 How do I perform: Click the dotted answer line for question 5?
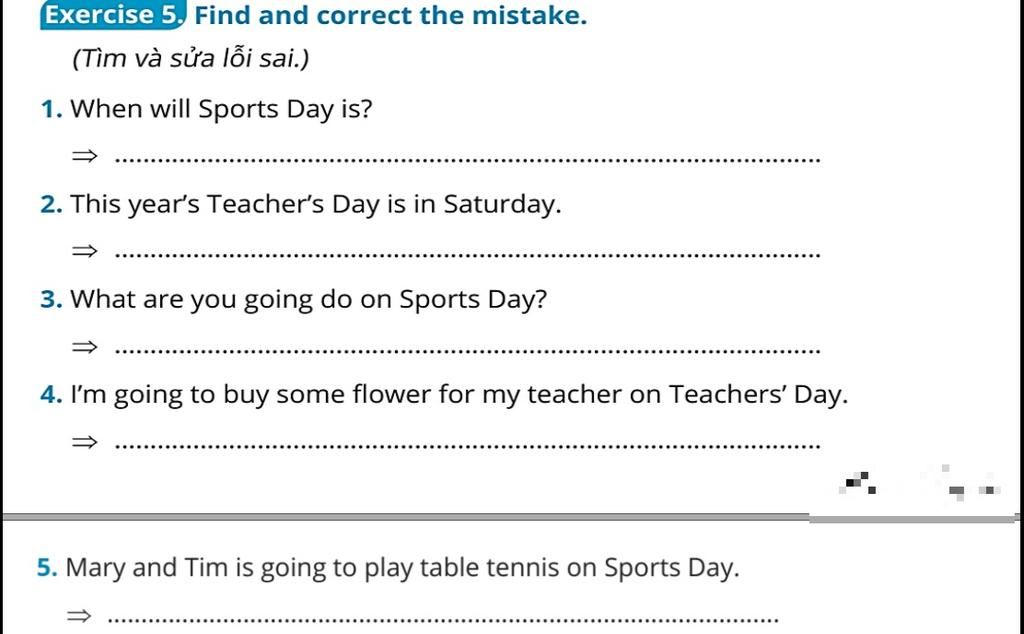coord(443,619)
